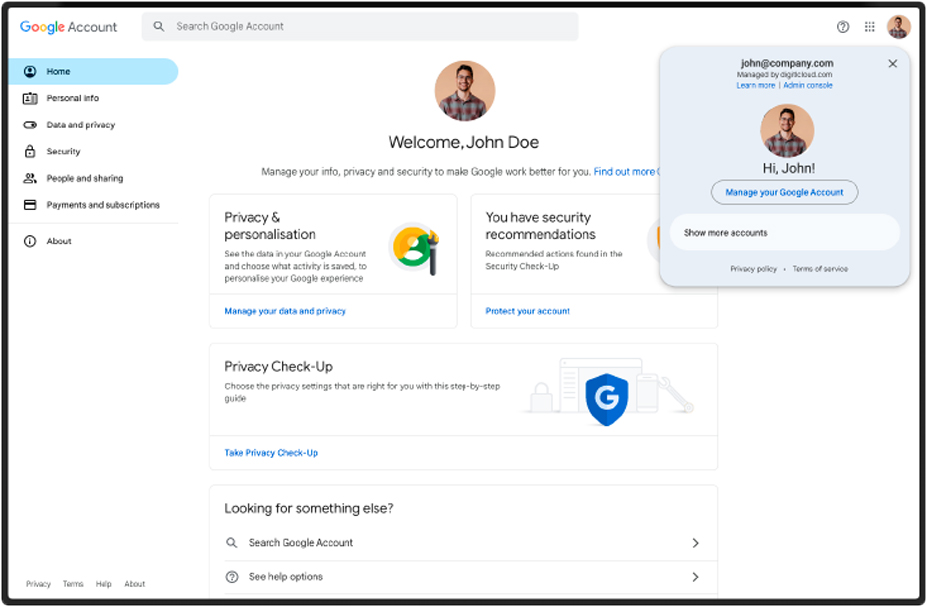Expand the Search Google Account row chevron
The image size is (927, 607).
695,543
